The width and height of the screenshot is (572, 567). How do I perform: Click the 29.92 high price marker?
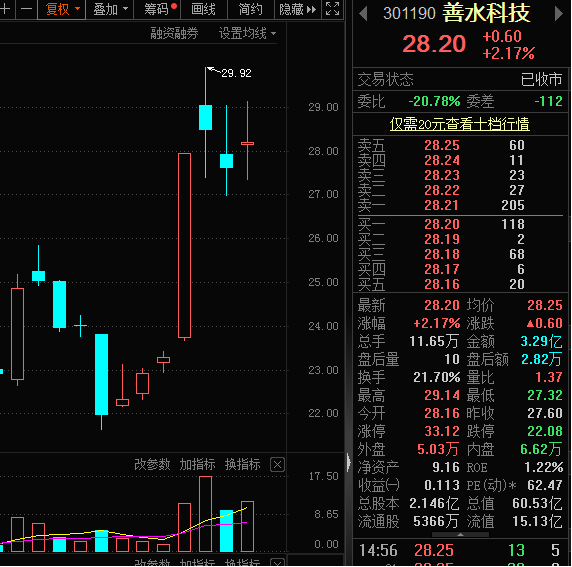tap(236, 73)
